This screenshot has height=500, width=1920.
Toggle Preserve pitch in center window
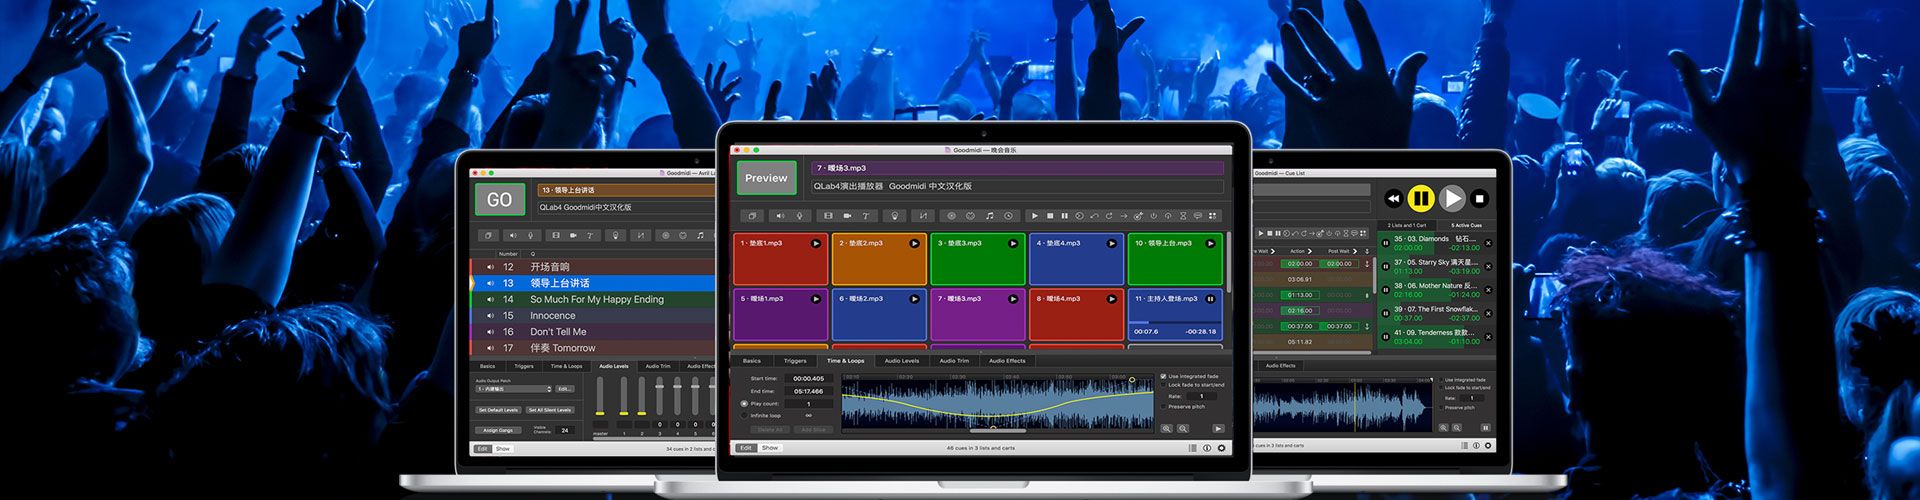pos(1163,407)
